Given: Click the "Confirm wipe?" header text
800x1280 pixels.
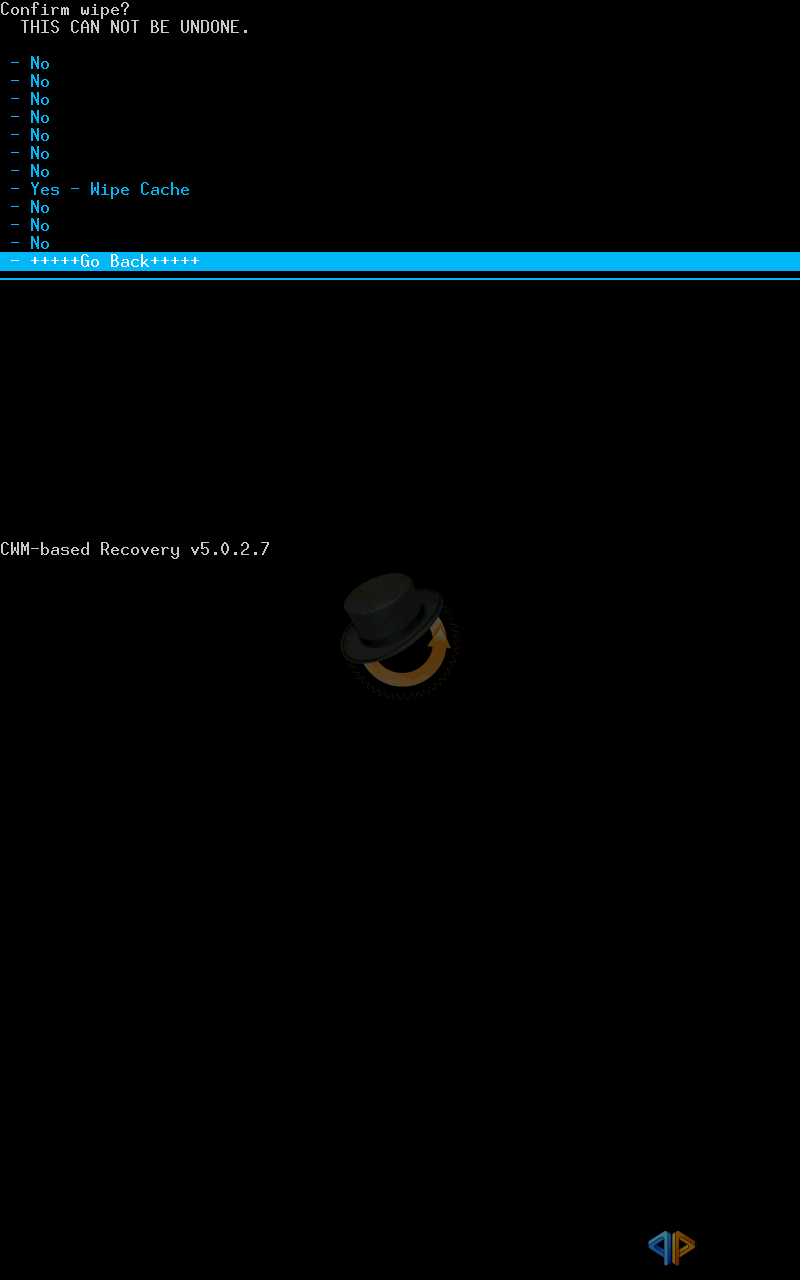Looking at the screenshot, I should coord(65,9).
